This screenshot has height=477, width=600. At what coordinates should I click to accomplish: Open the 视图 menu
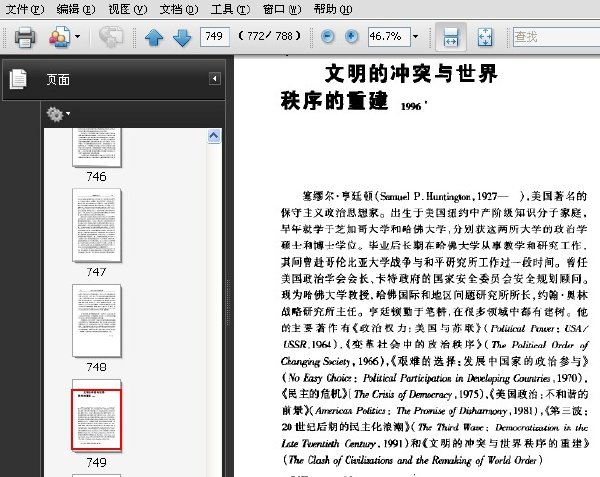(x=127, y=9)
